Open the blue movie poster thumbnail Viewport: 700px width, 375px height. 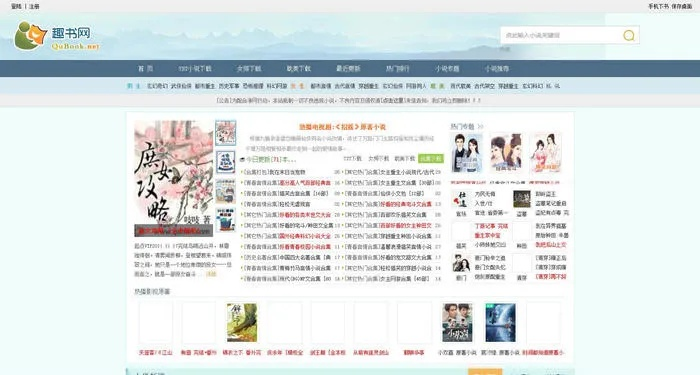click(x=500, y=323)
